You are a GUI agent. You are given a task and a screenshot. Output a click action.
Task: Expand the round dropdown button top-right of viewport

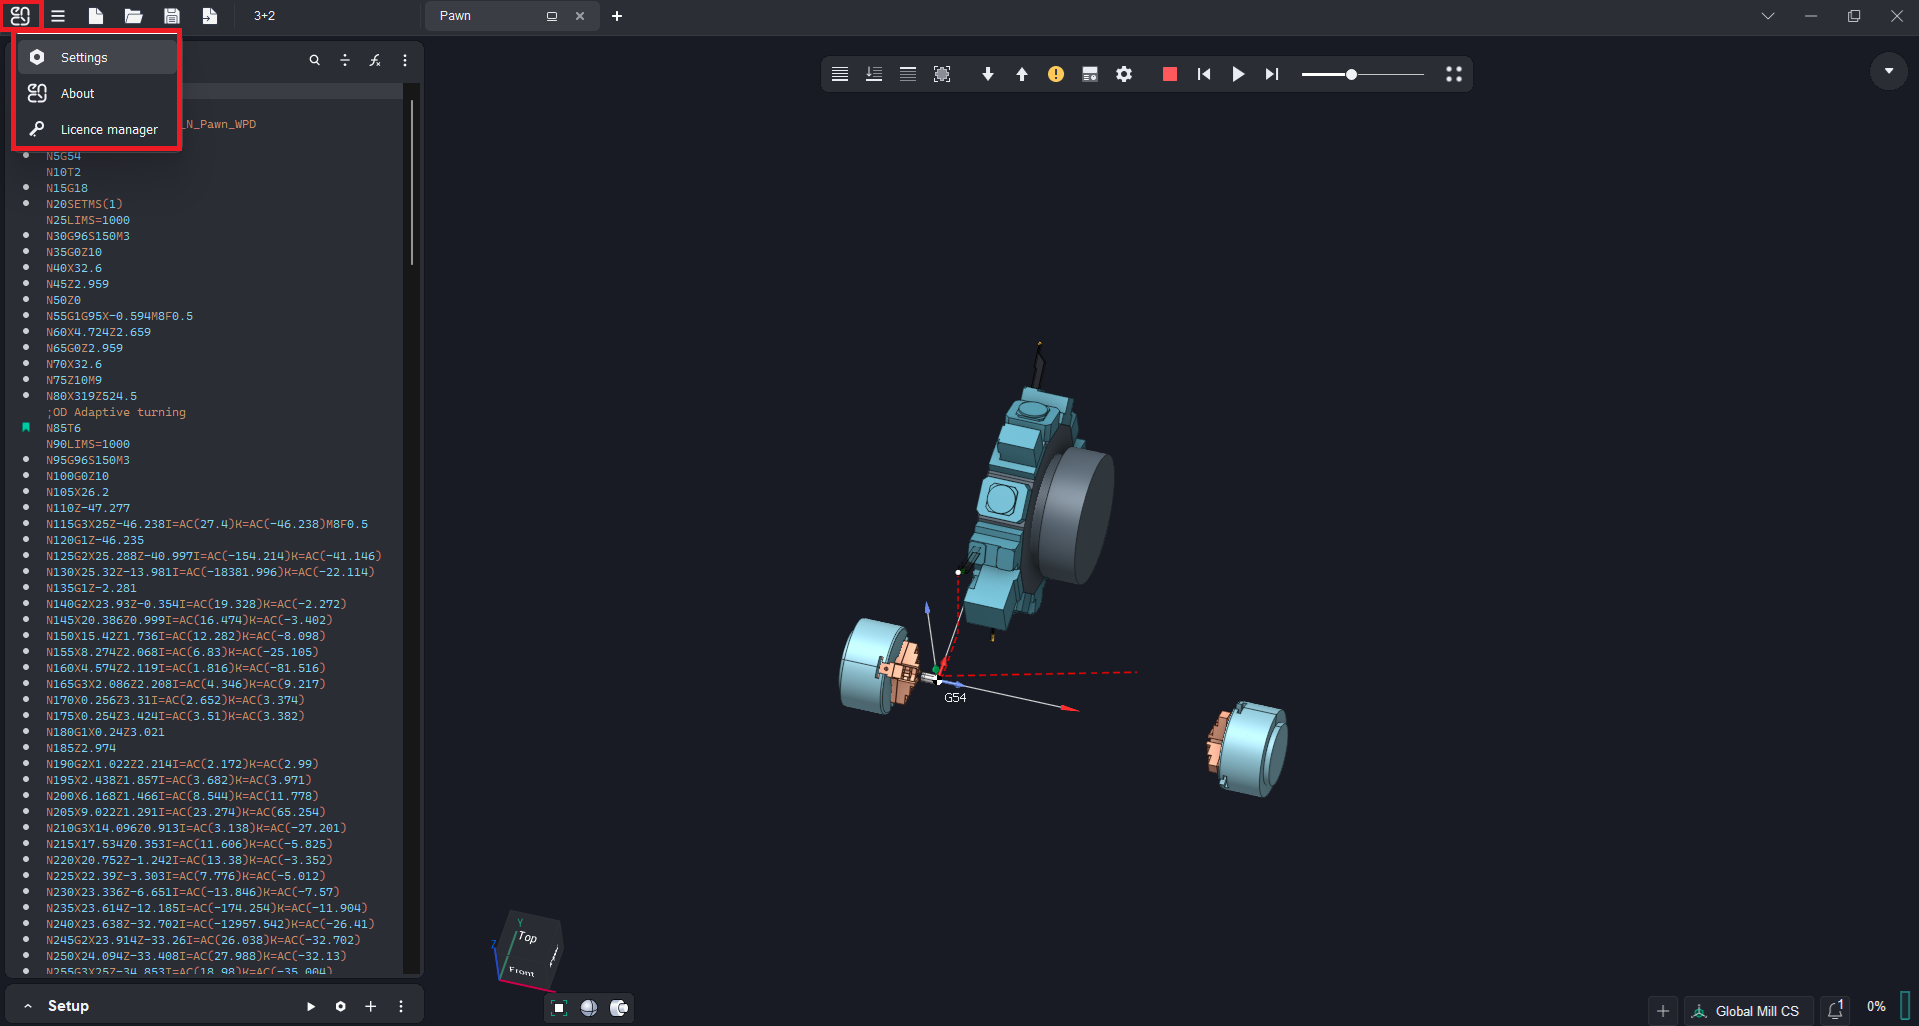click(1888, 71)
